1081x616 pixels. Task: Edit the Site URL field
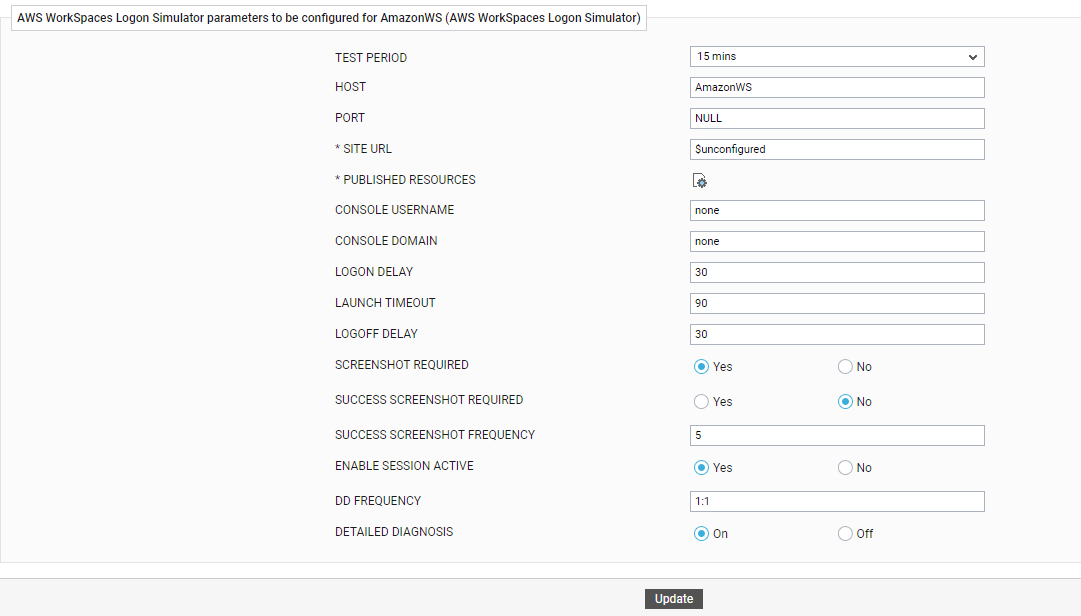(x=837, y=150)
